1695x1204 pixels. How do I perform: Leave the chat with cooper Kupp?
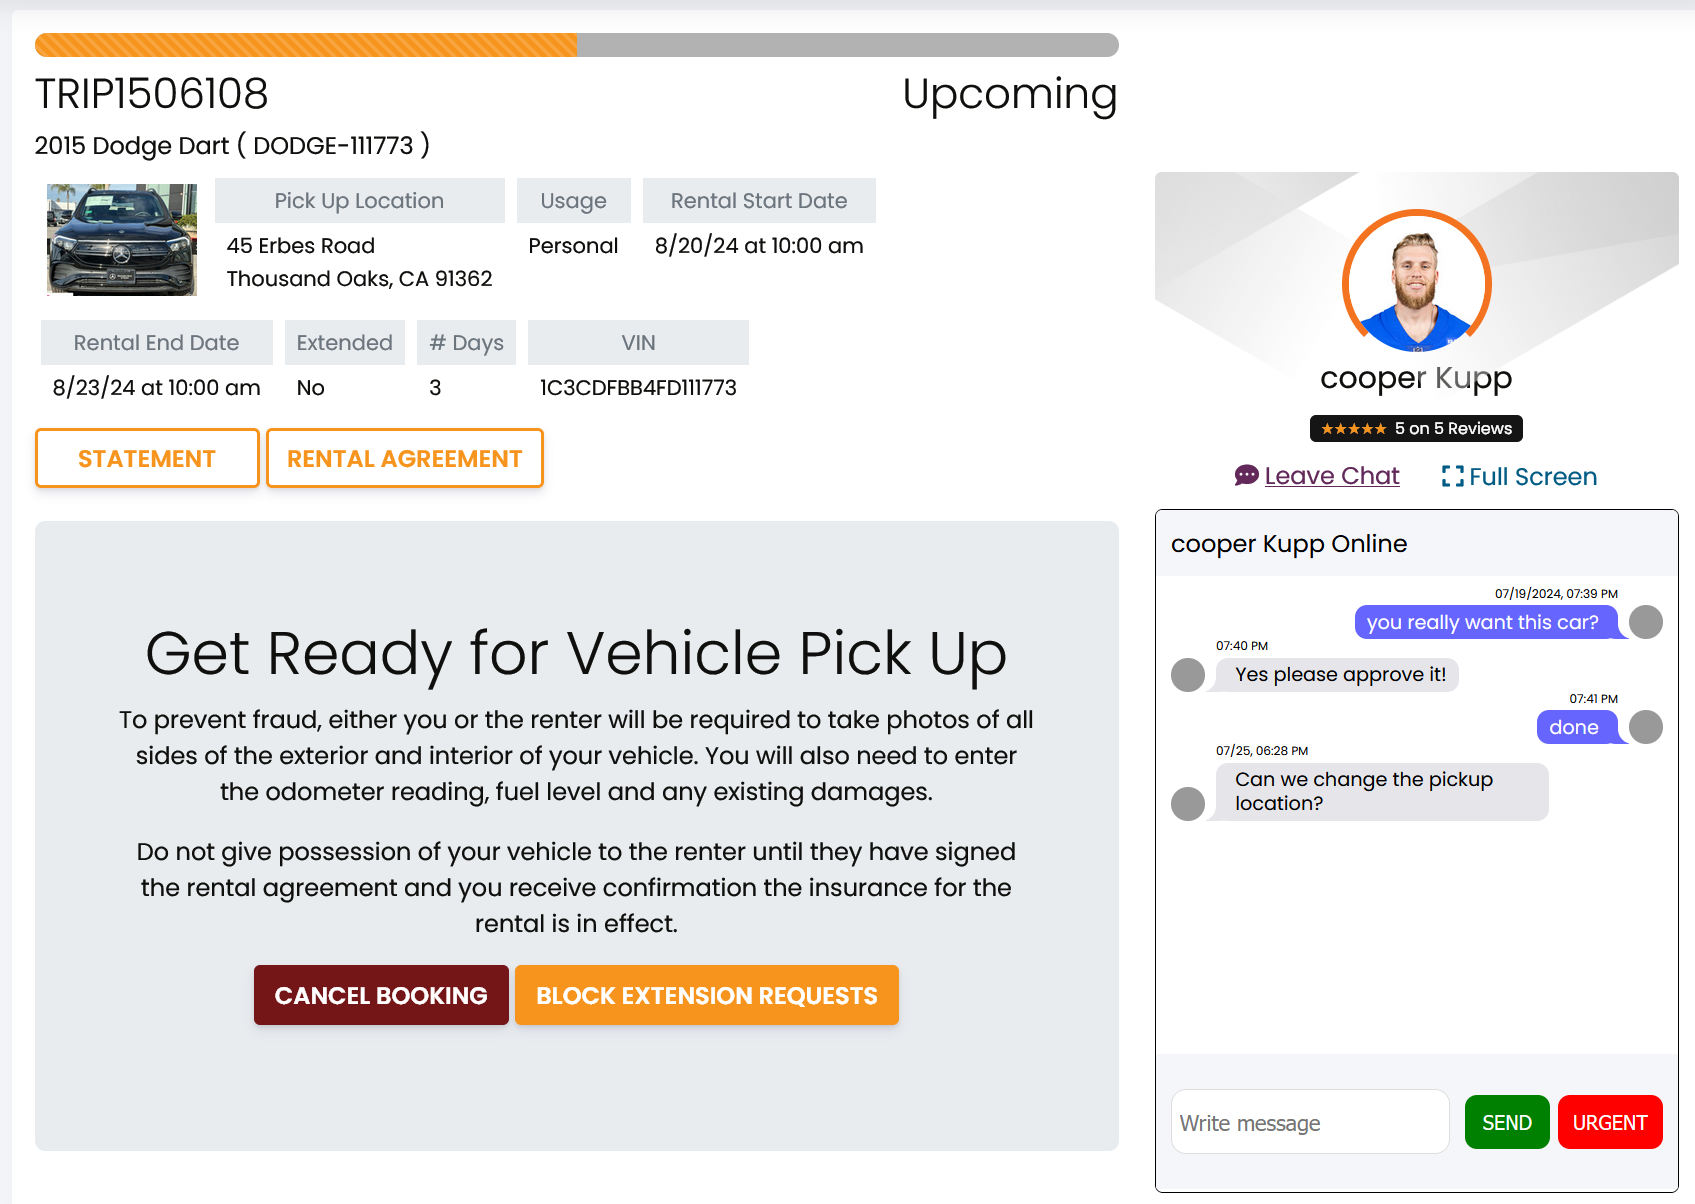click(x=1332, y=476)
